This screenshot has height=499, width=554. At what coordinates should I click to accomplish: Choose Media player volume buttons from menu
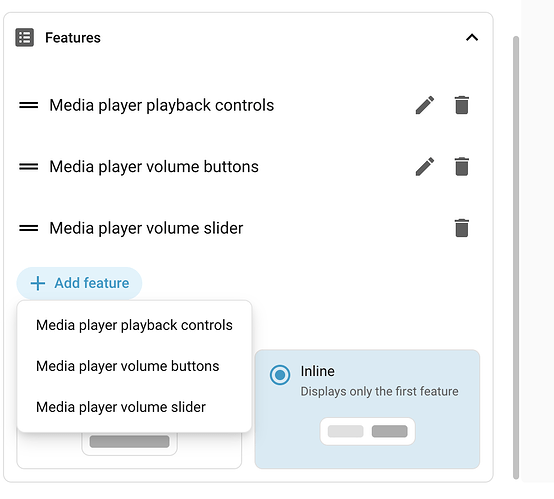[134, 366]
